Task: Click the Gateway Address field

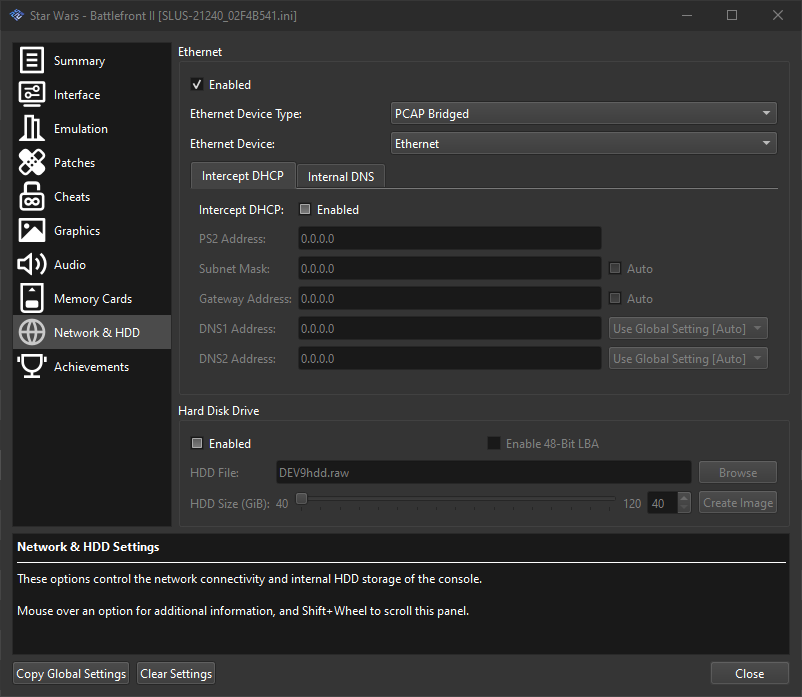Action: [x=450, y=299]
